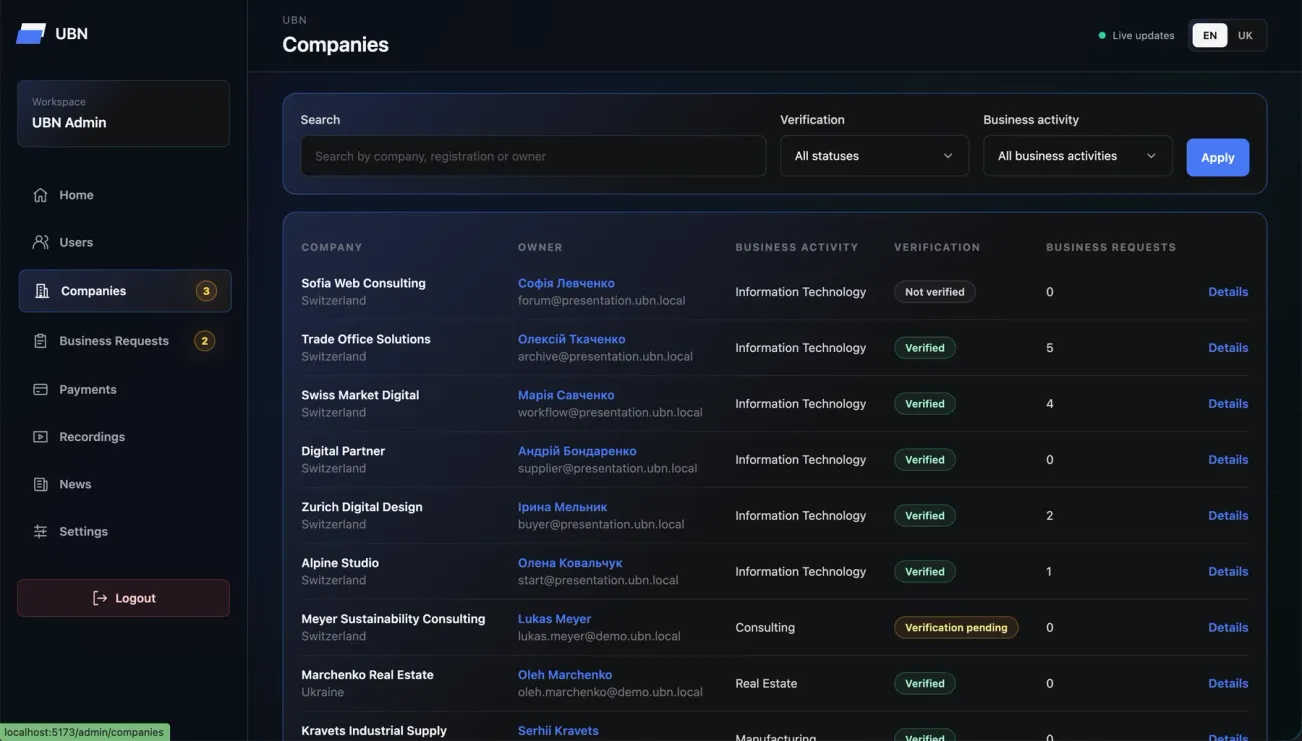Viewport: 1302px width, 741px height.
Task: Focus the company search input field
Action: (x=533, y=156)
